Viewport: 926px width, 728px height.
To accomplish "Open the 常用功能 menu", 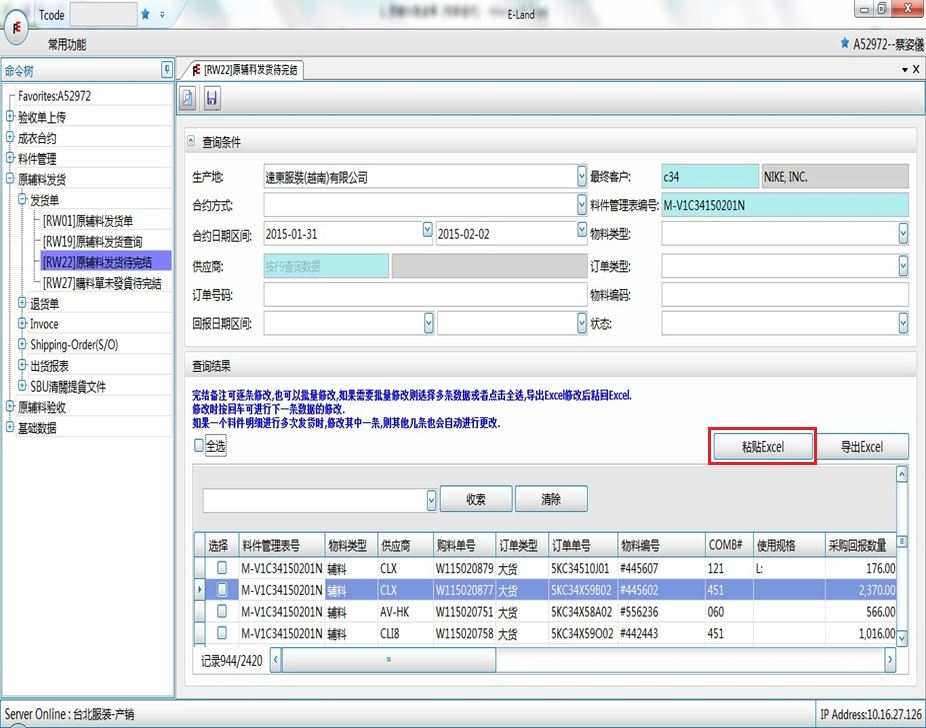I will 67,45.
